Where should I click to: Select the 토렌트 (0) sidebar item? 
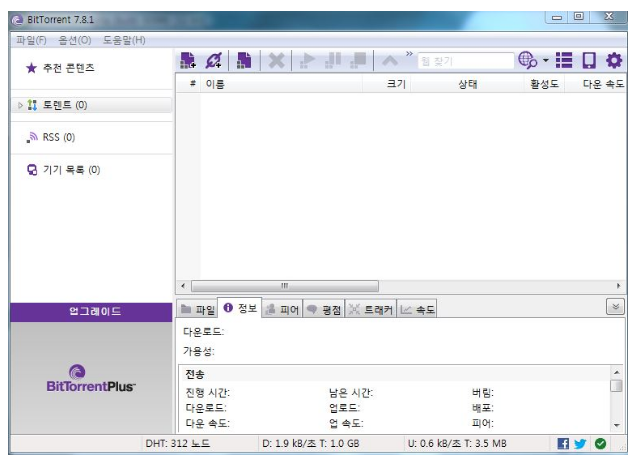click(x=92, y=105)
